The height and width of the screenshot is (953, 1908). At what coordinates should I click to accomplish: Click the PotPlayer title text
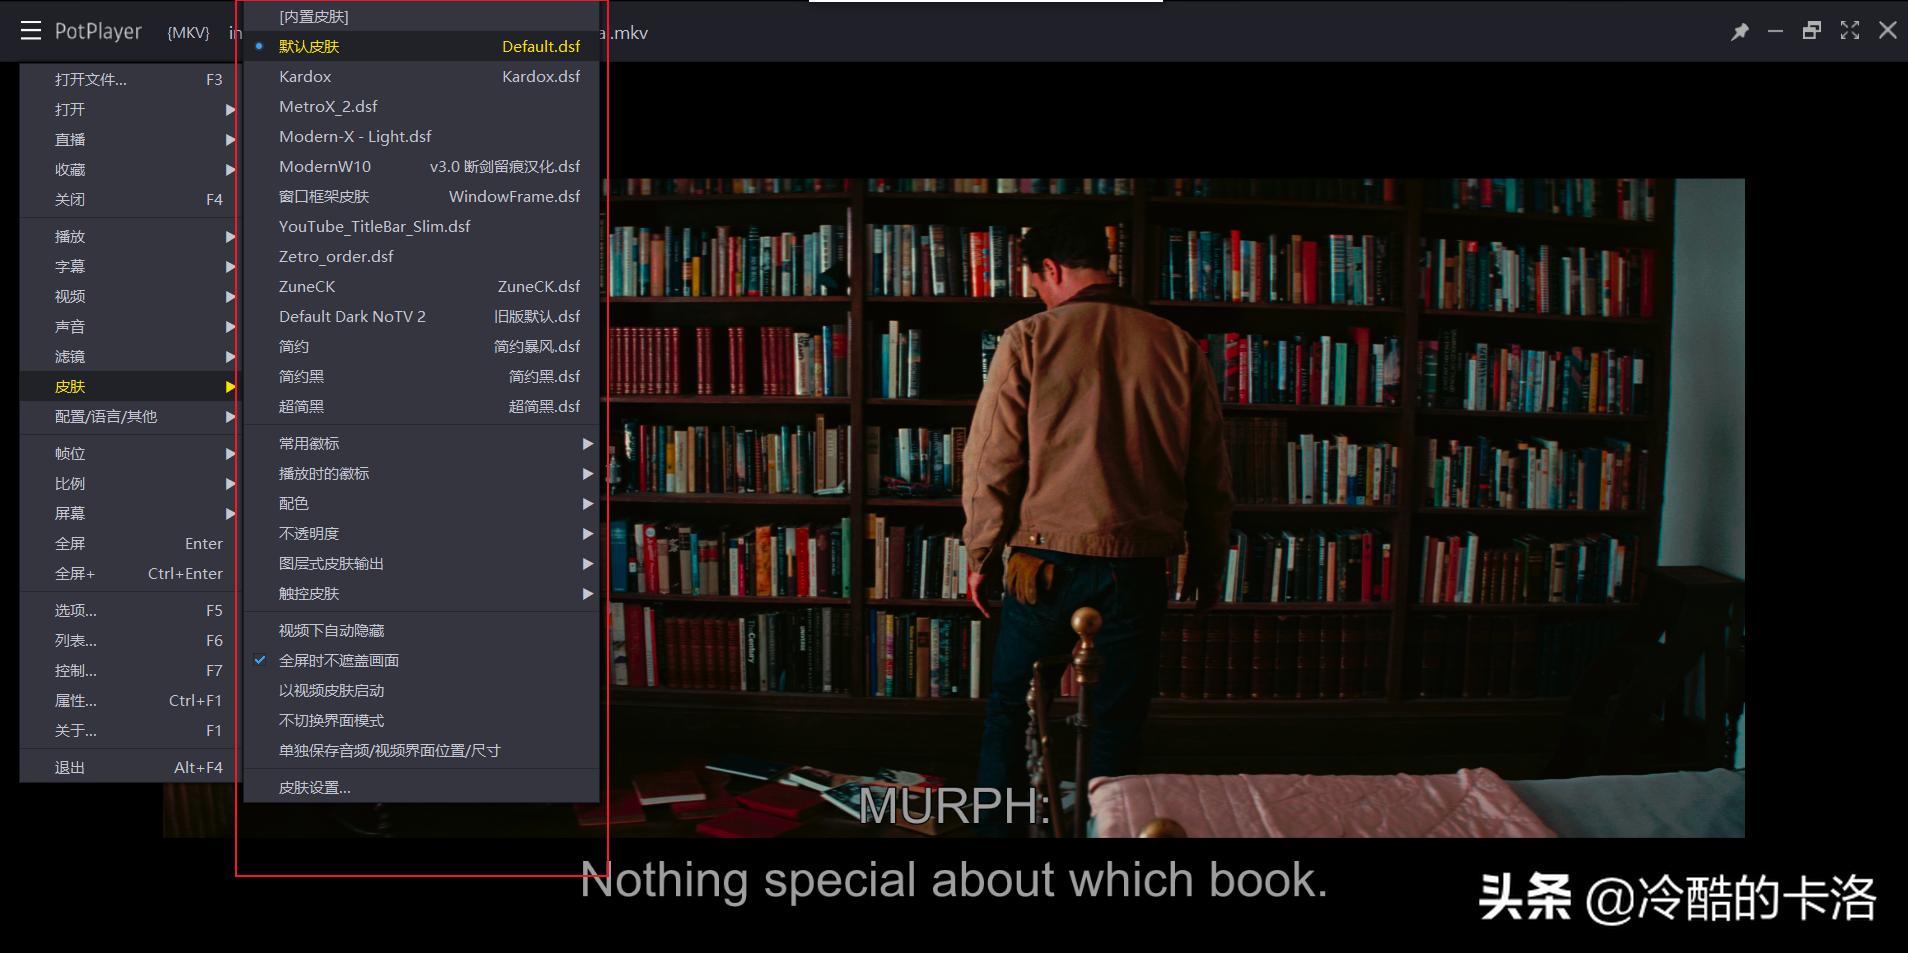[98, 32]
